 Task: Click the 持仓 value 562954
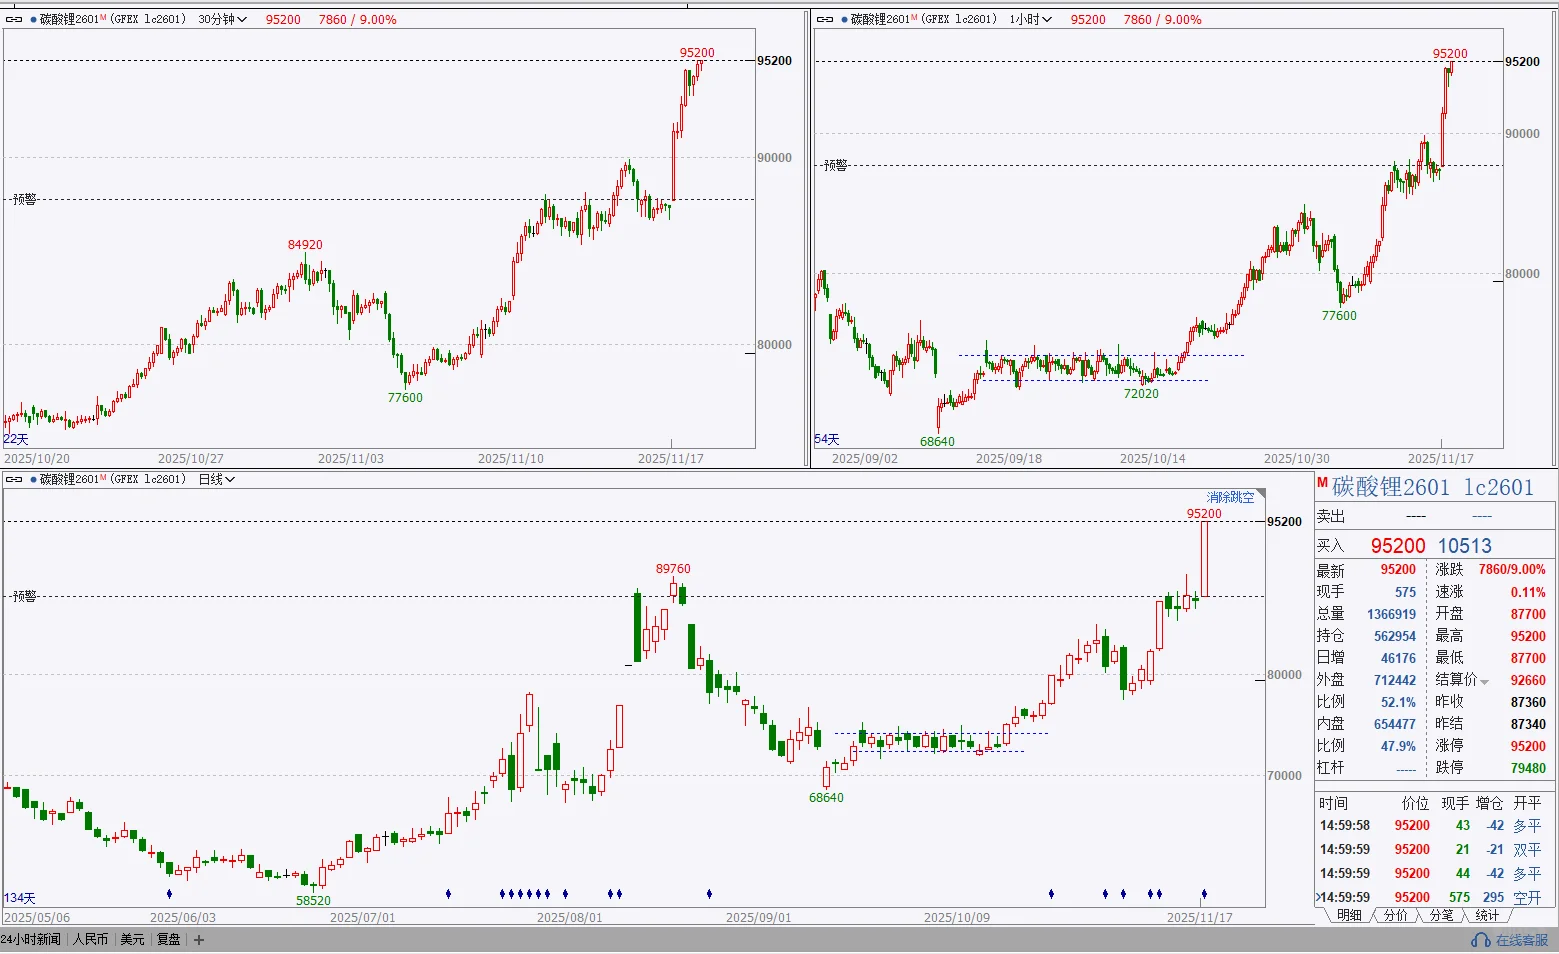tap(1395, 636)
